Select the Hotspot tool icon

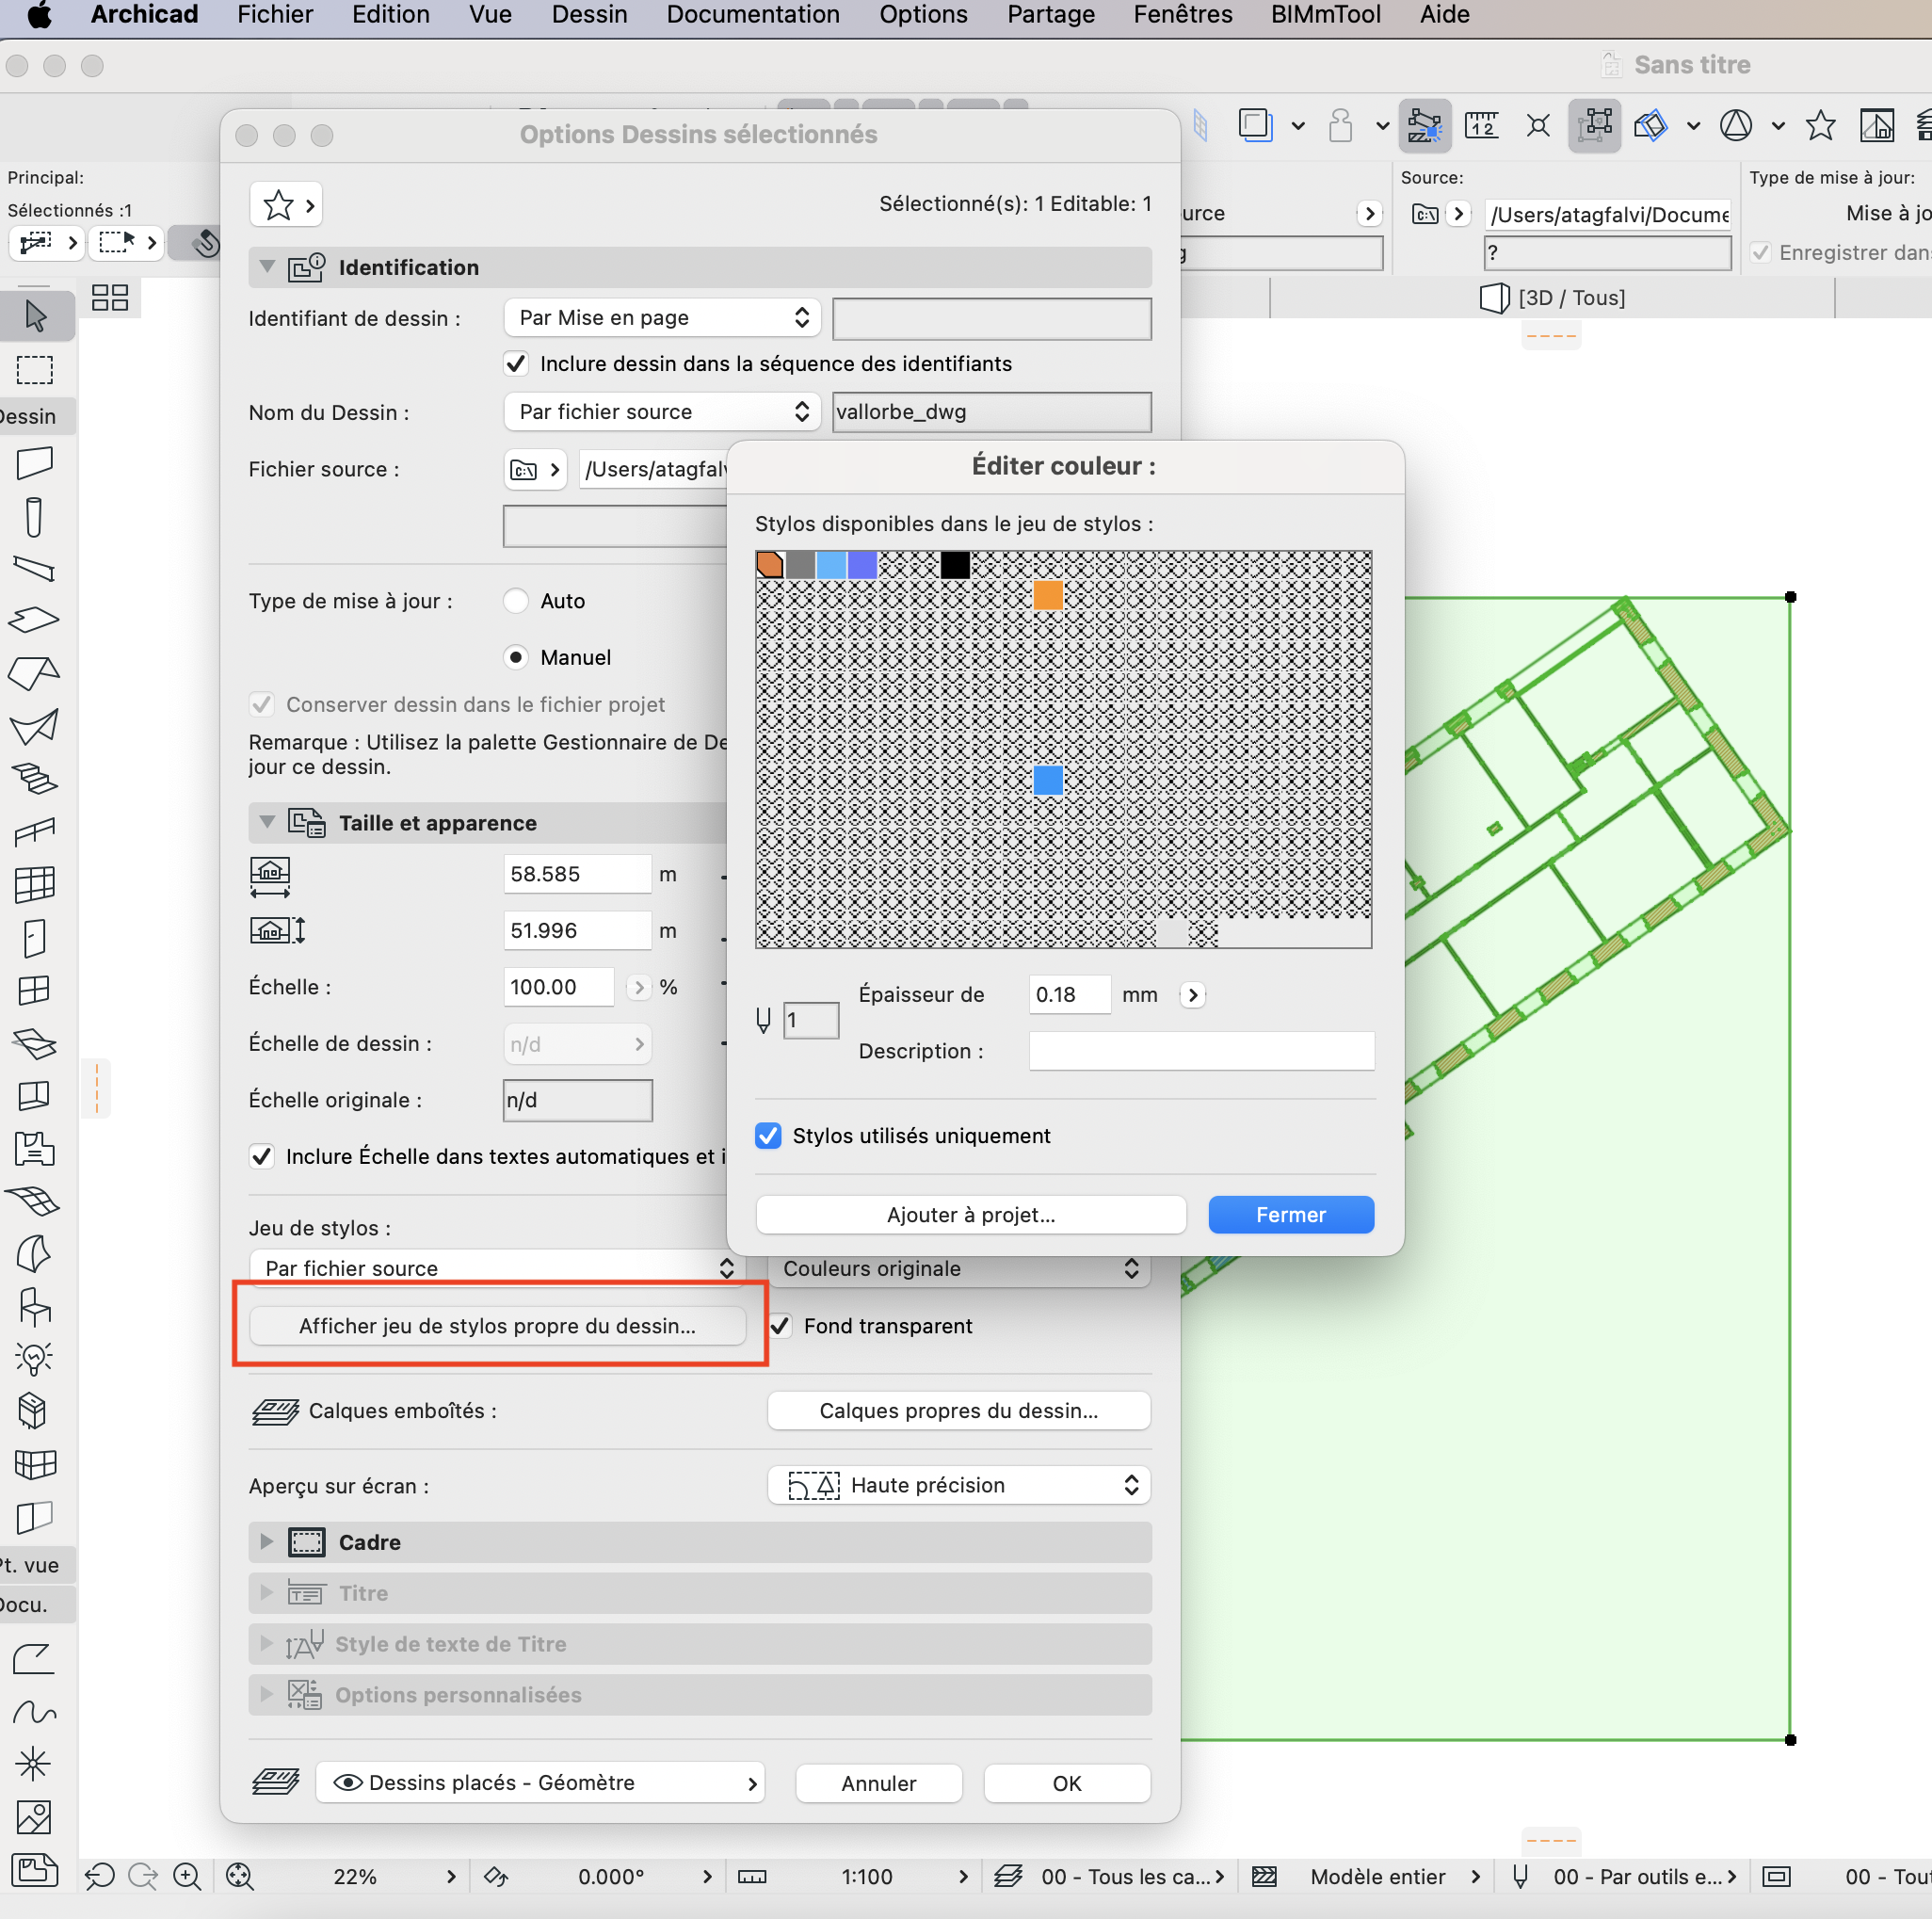(x=35, y=1764)
